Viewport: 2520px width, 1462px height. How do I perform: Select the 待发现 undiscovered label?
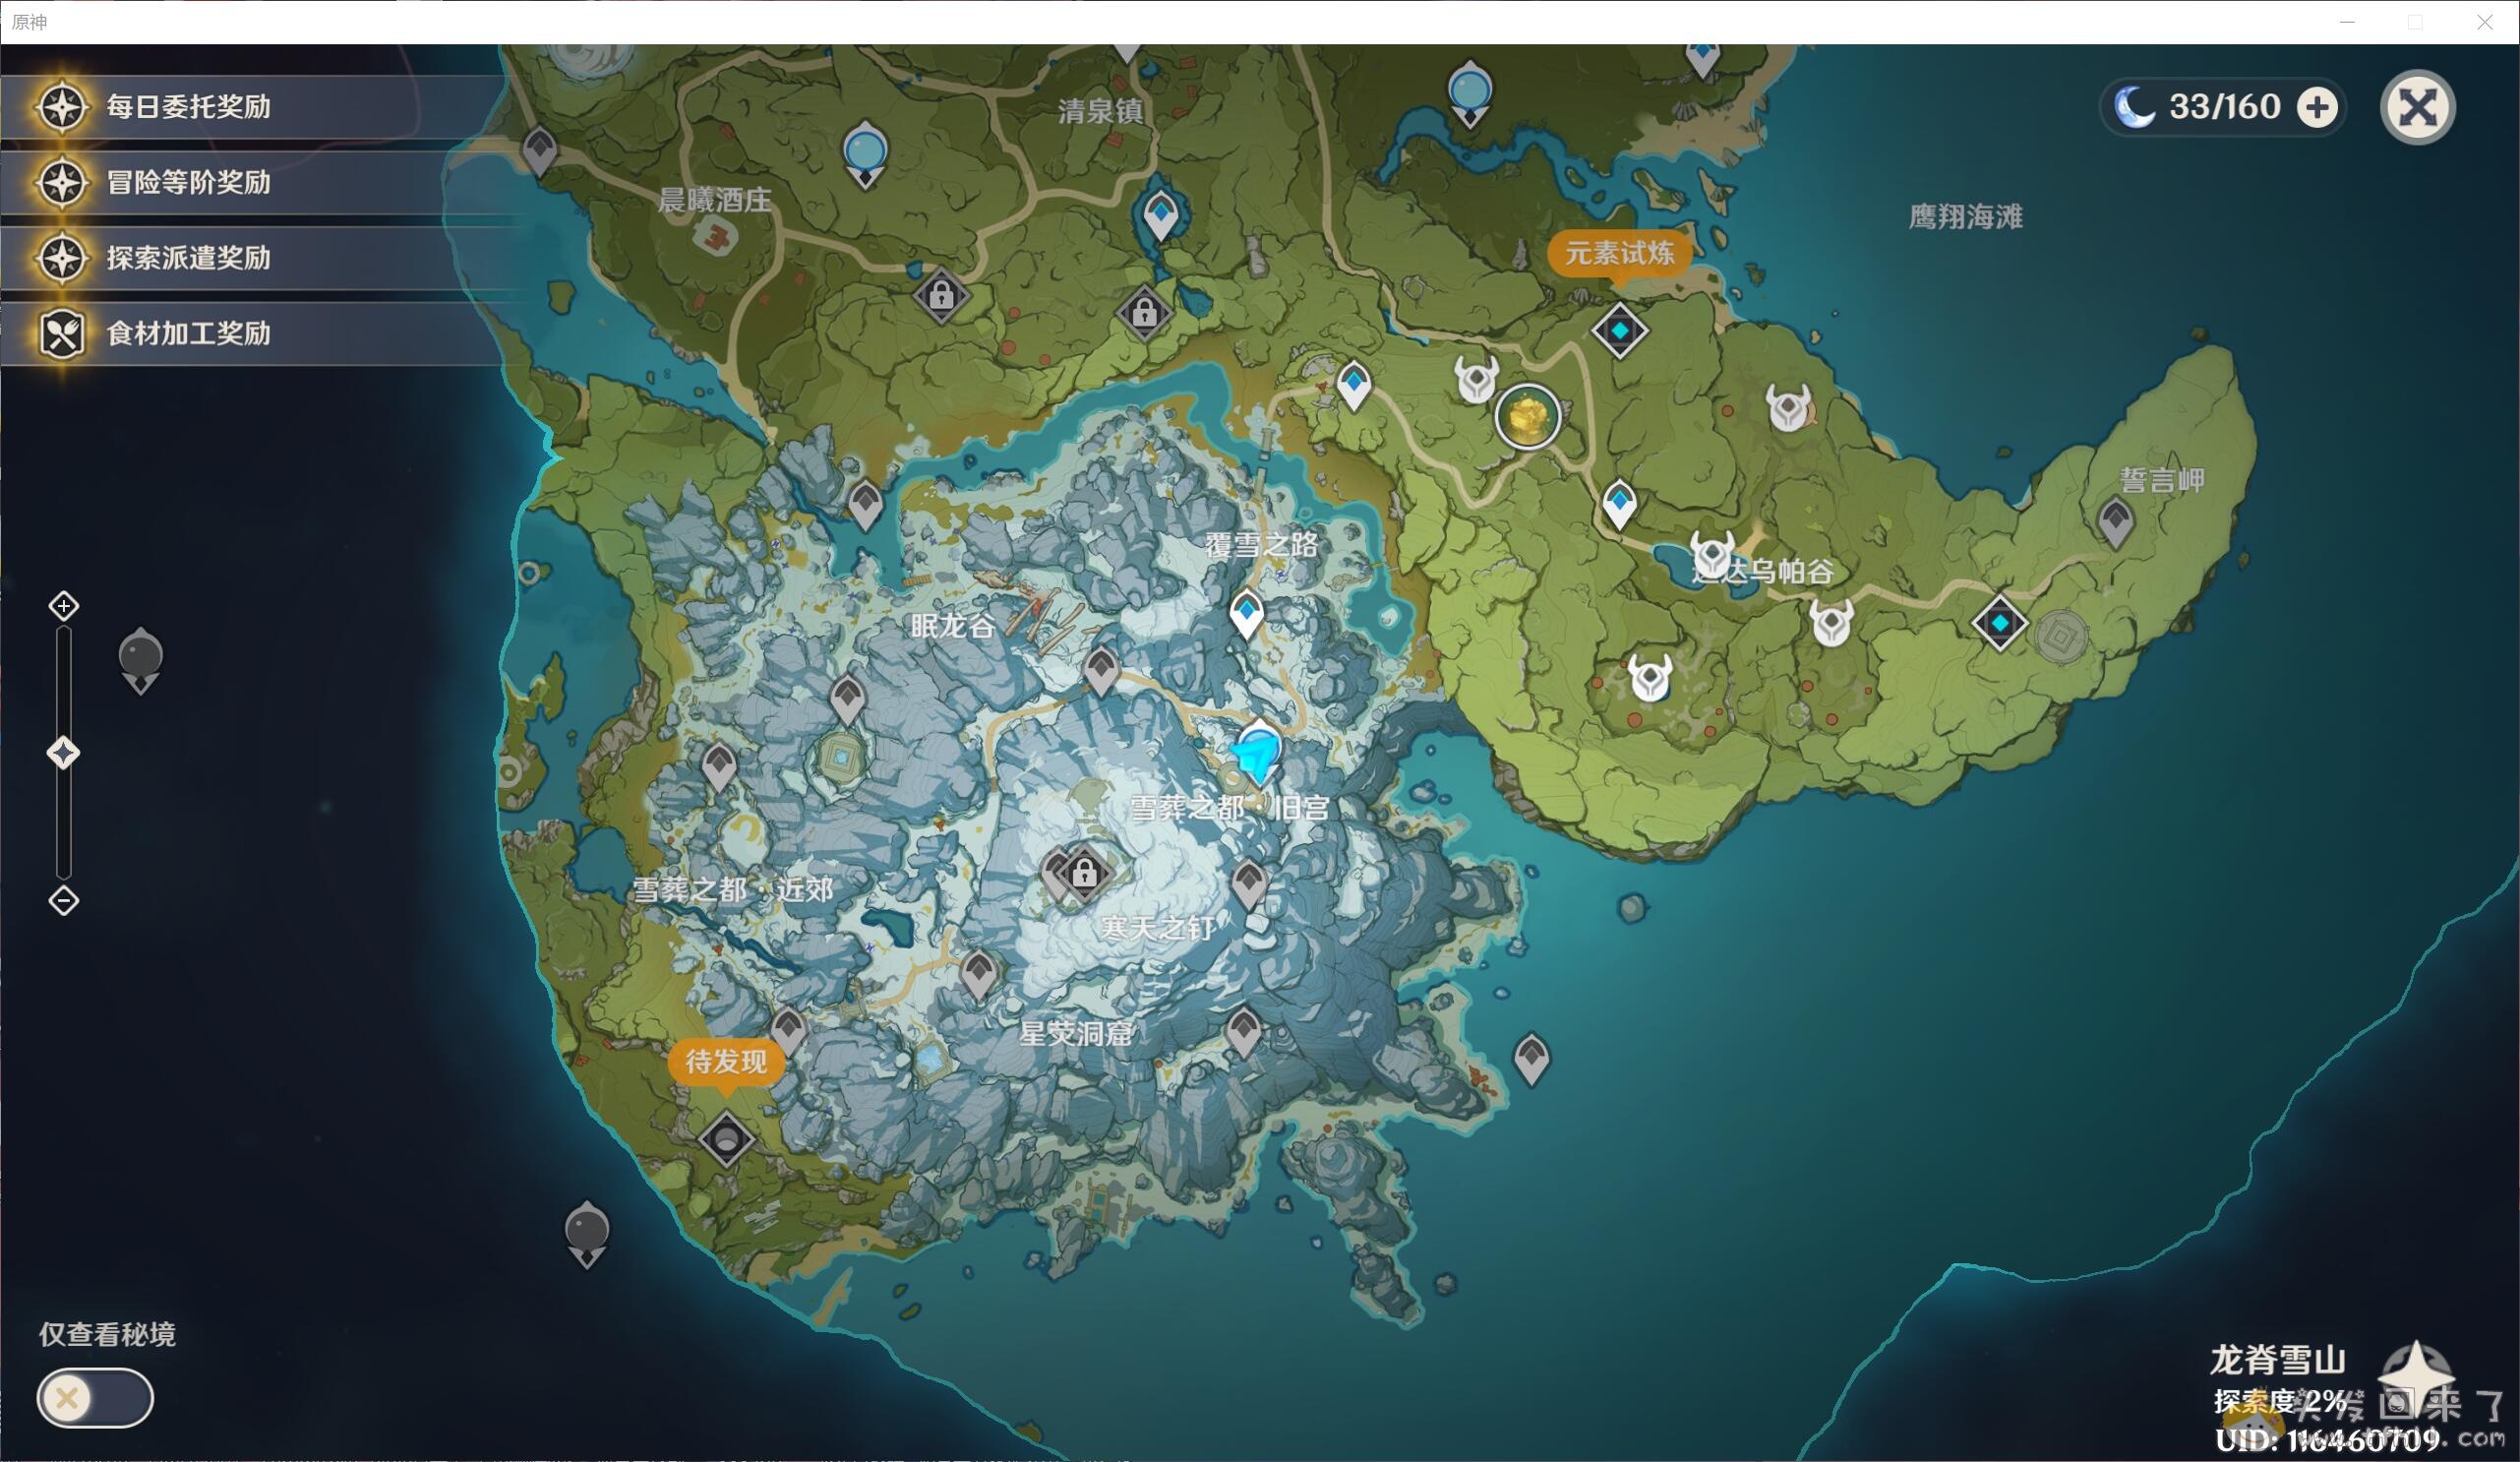pos(726,1062)
